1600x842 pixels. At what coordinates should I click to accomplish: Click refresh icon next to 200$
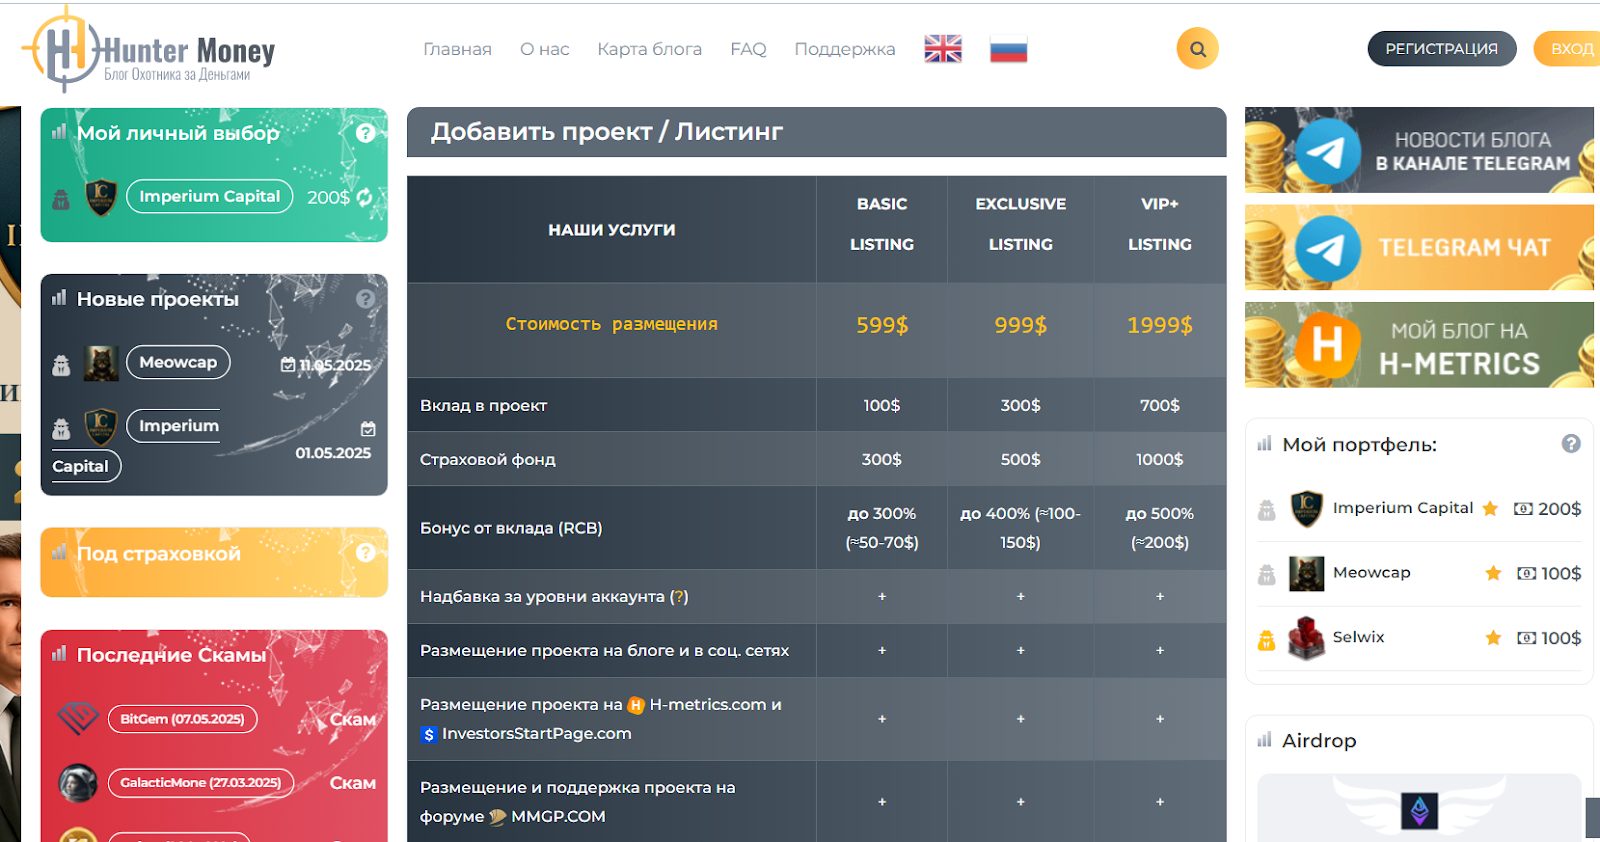coord(365,197)
